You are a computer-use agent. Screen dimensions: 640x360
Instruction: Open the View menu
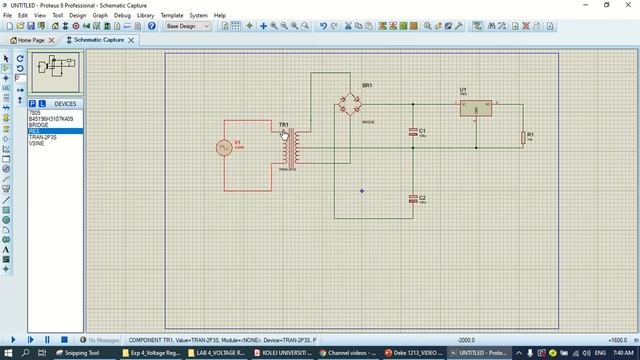point(40,16)
